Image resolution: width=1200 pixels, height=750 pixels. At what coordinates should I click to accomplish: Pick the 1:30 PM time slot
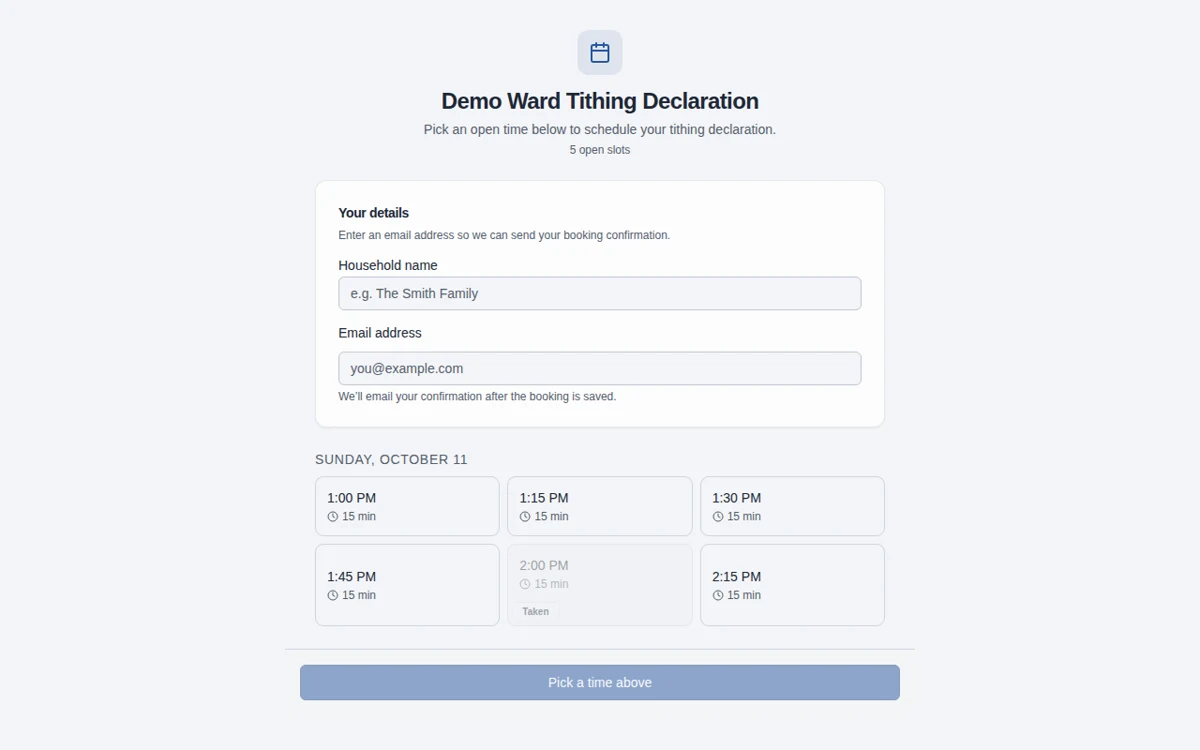pyautogui.click(x=792, y=506)
